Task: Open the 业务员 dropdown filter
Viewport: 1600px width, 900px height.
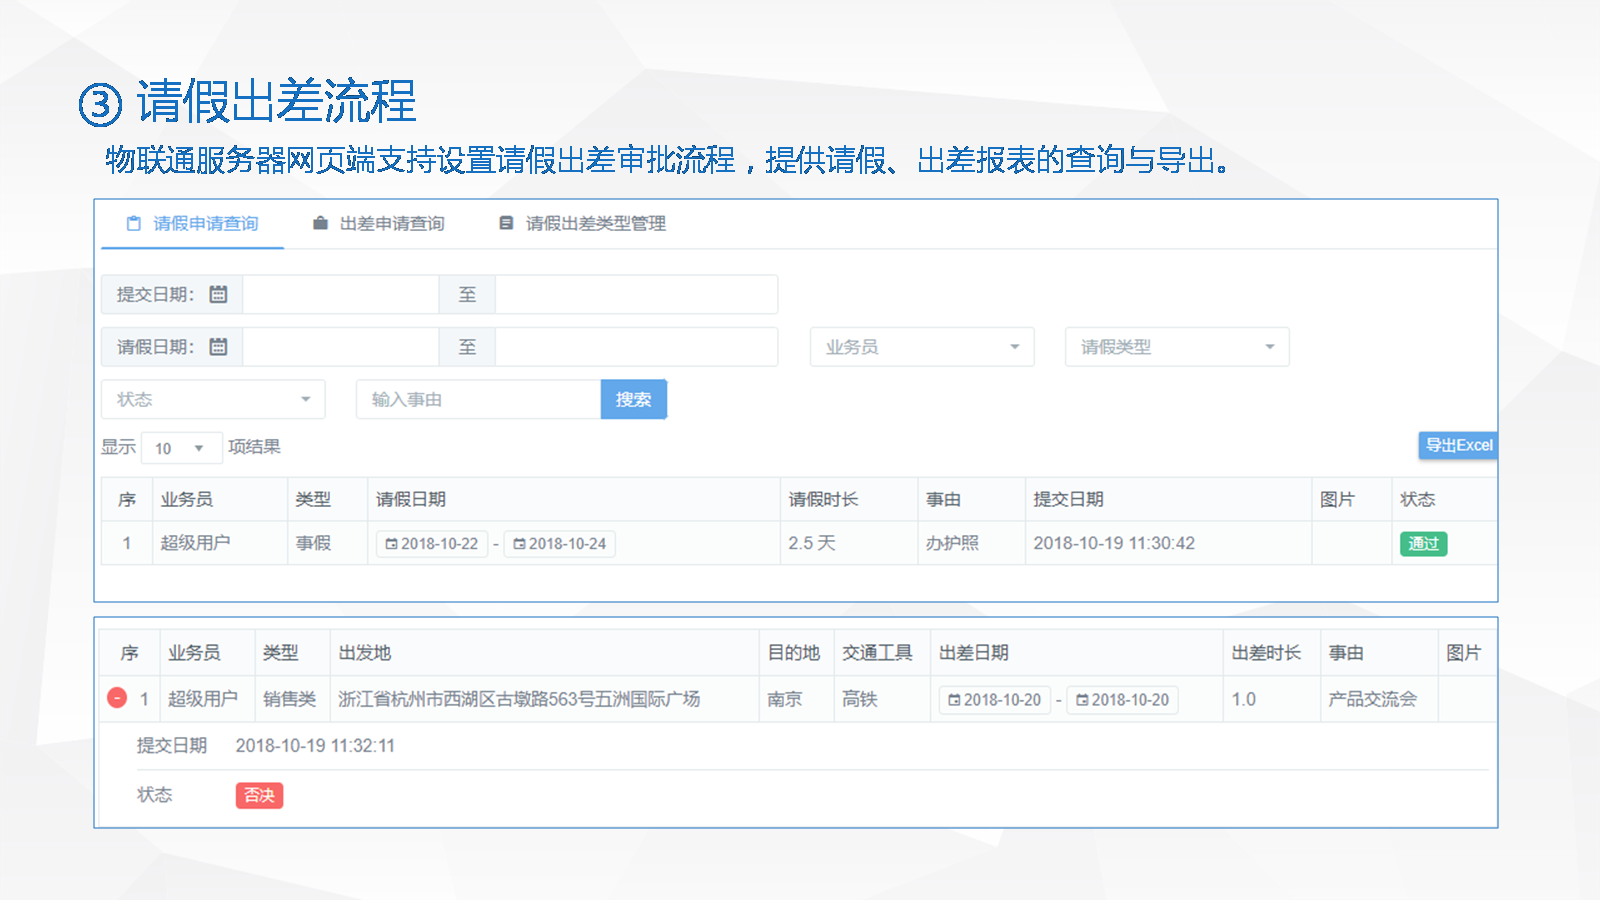Action: coord(921,347)
